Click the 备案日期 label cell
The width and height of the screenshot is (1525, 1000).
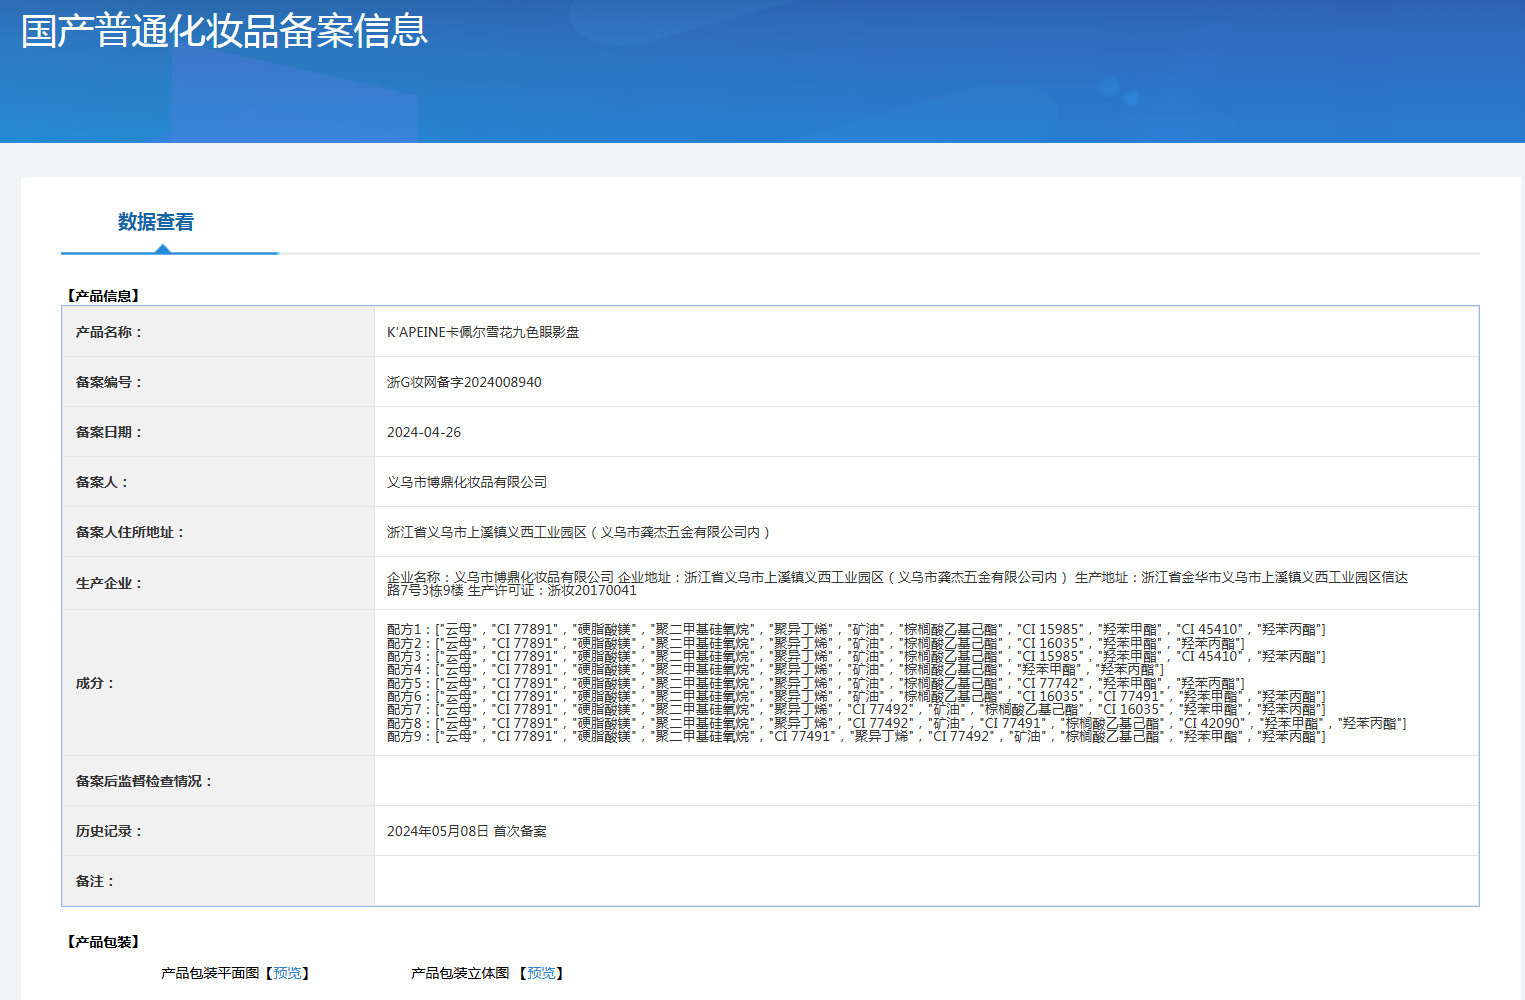point(218,432)
